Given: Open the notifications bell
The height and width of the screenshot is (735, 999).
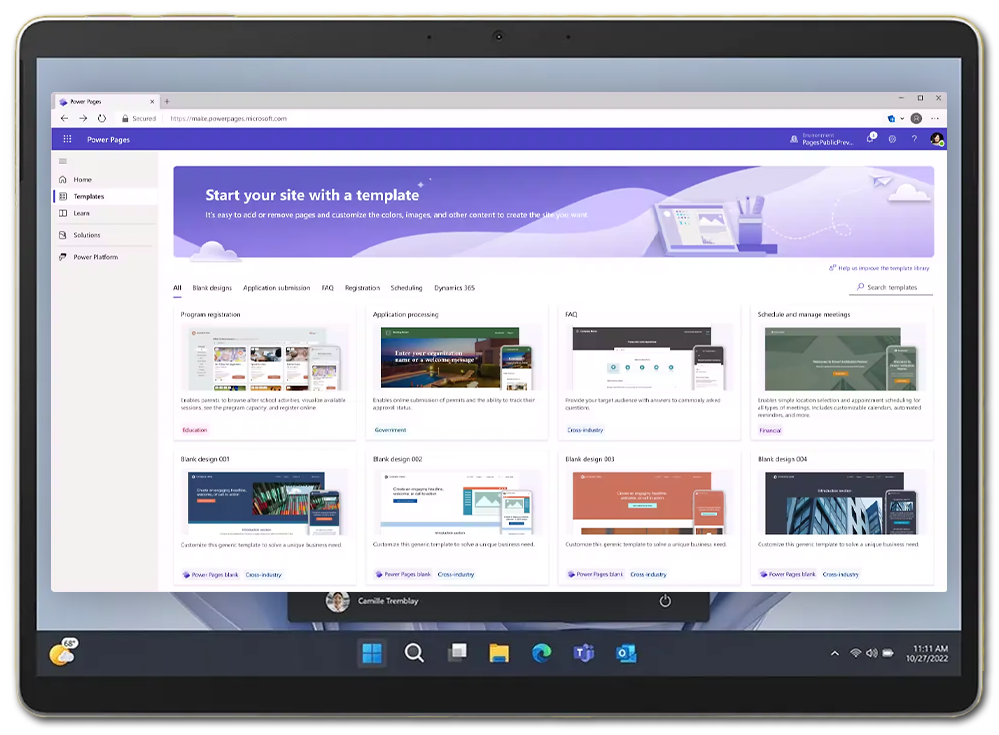Looking at the screenshot, I should click(x=869, y=139).
